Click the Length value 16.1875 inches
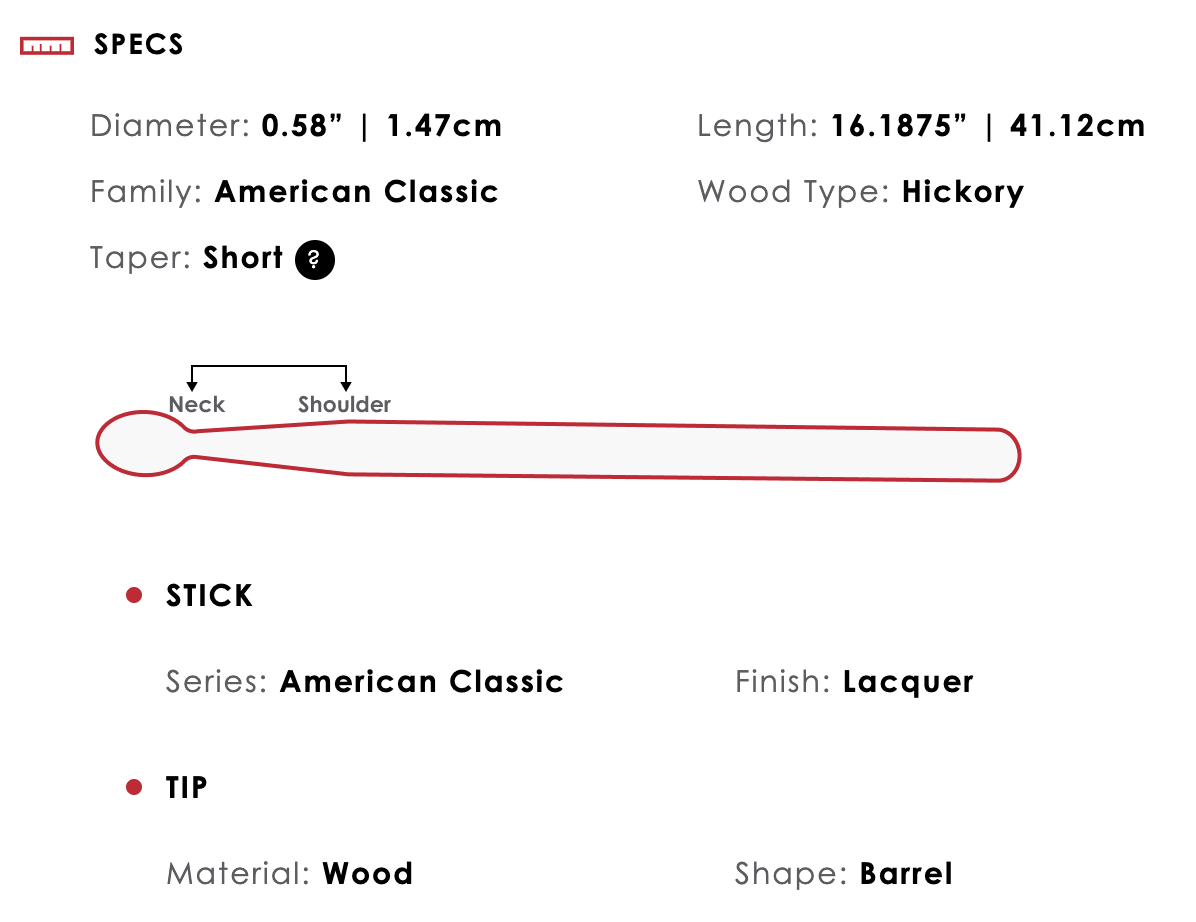Image resolution: width=1196 pixels, height=922 pixels. pos(899,126)
